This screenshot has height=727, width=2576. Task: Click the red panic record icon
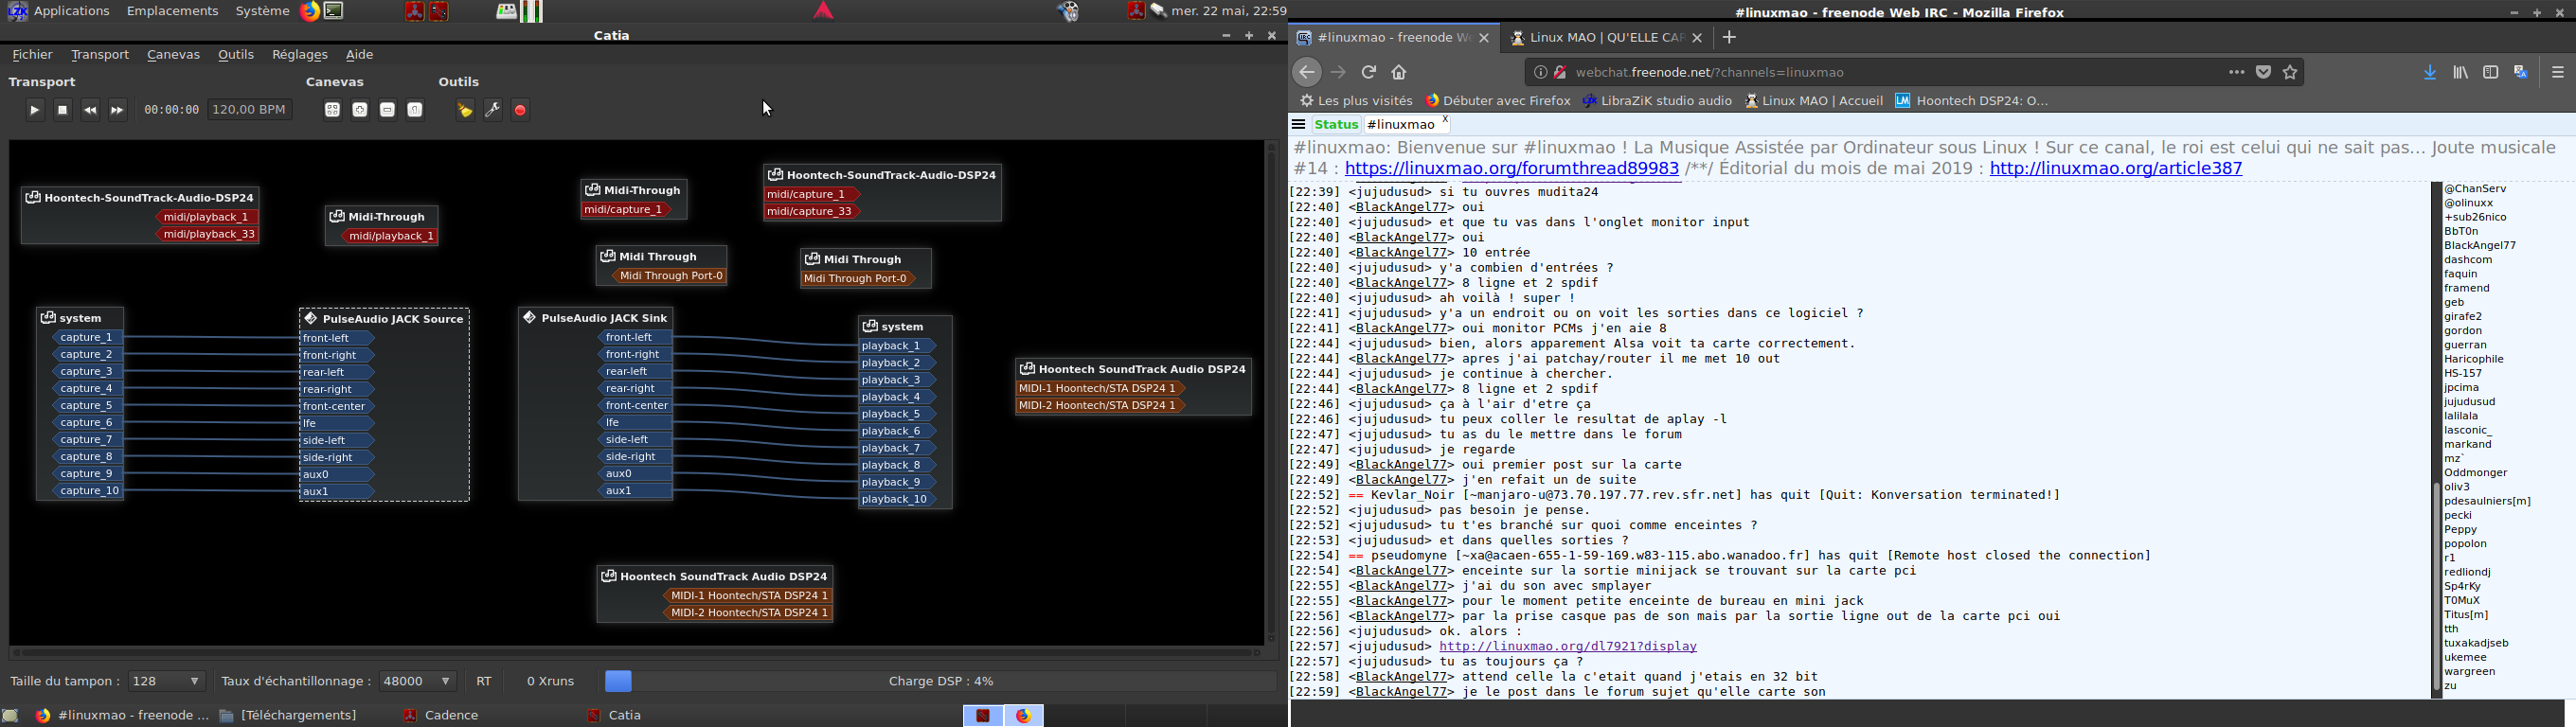(521, 111)
